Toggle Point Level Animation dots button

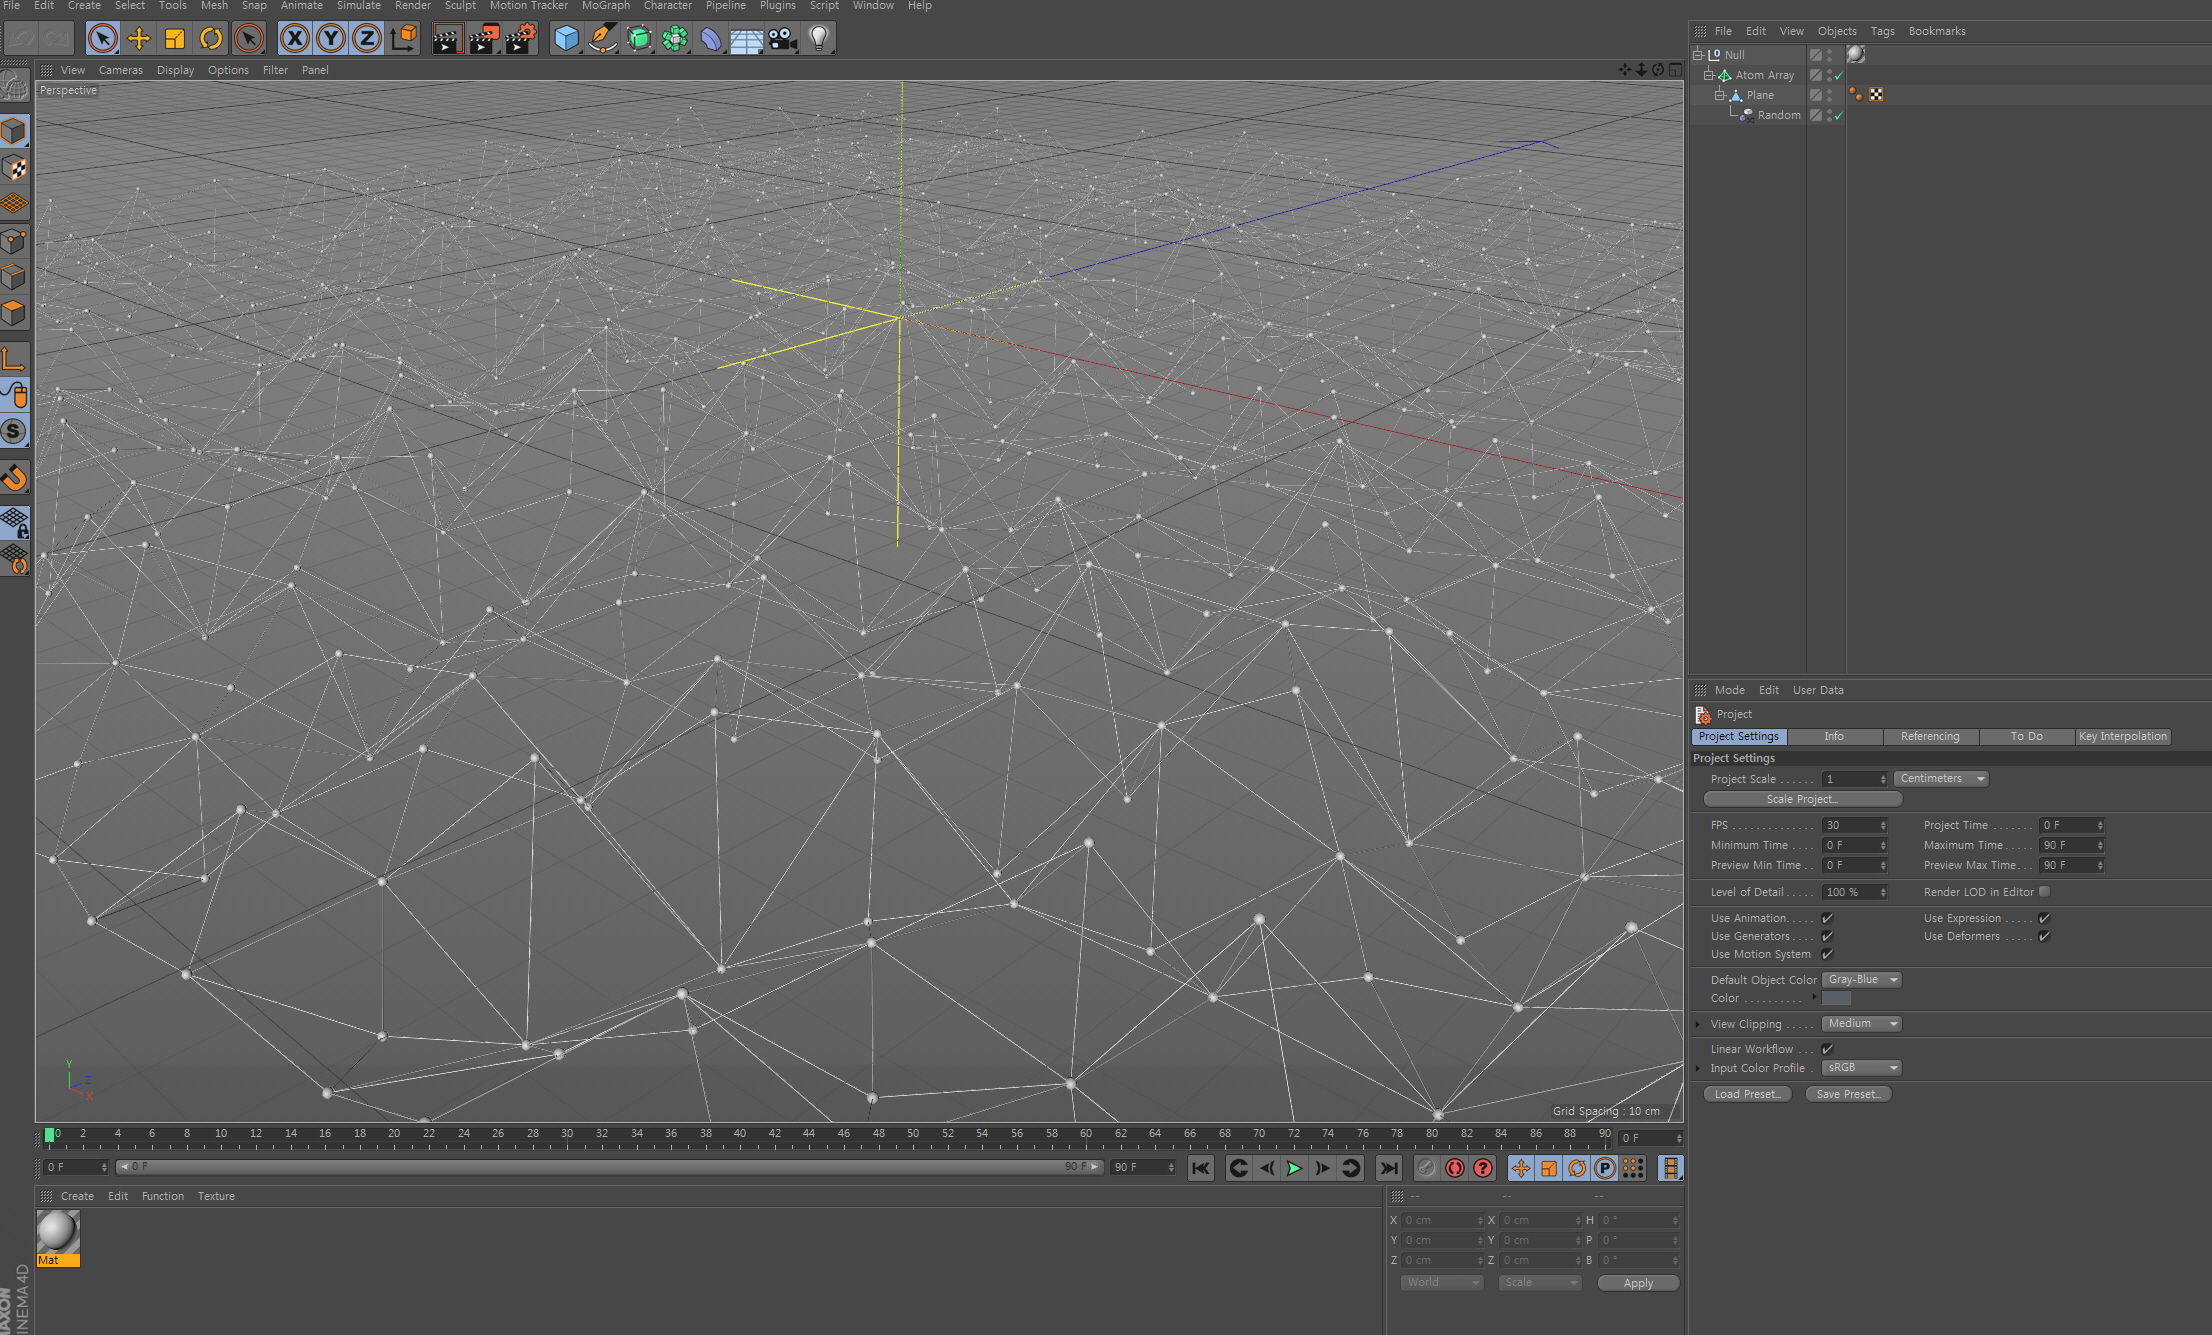pos(1633,1168)
